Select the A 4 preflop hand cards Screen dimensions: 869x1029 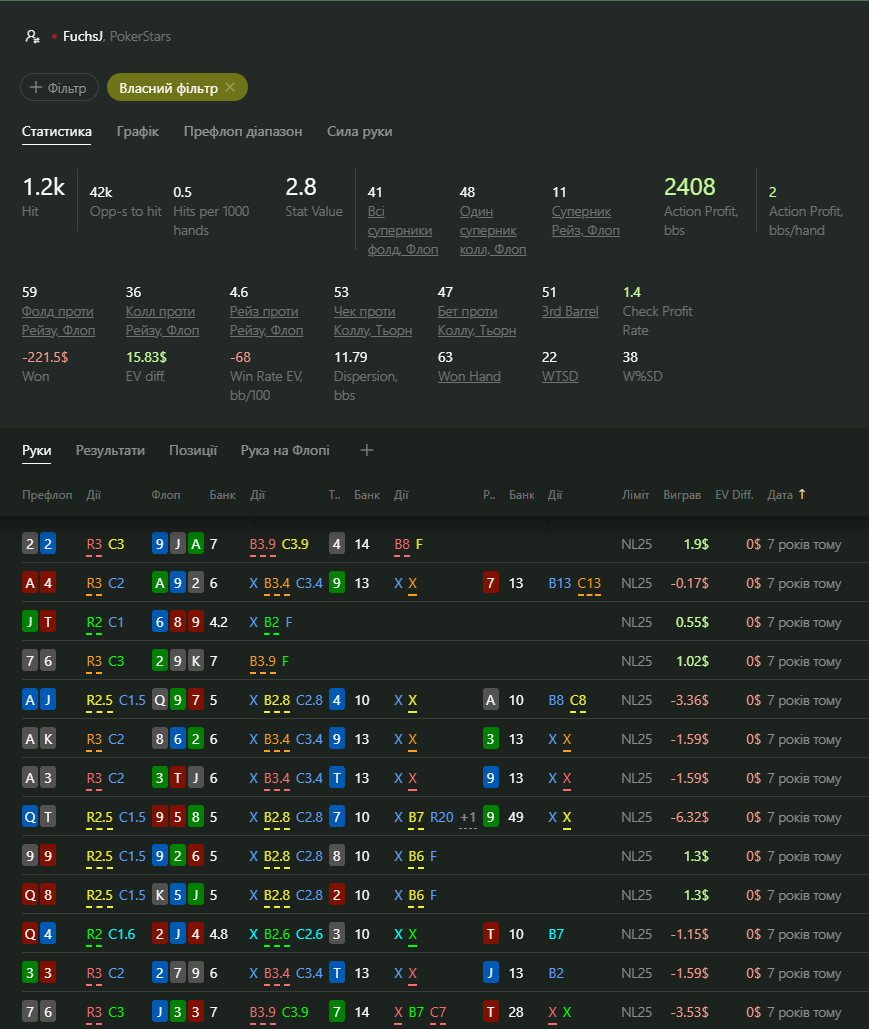pos(39,583)
